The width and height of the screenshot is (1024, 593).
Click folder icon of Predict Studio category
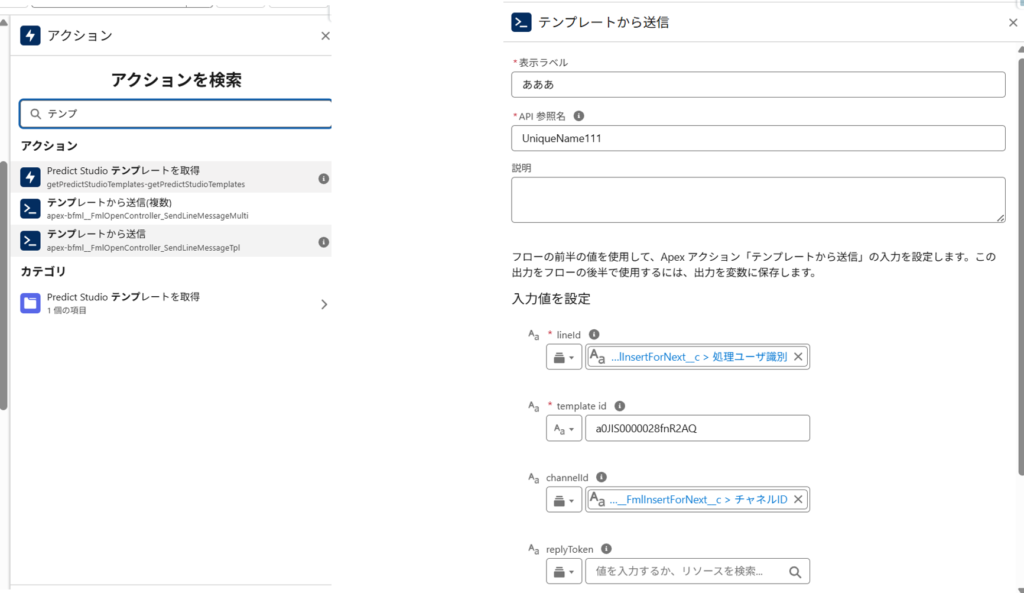[30, 303]
